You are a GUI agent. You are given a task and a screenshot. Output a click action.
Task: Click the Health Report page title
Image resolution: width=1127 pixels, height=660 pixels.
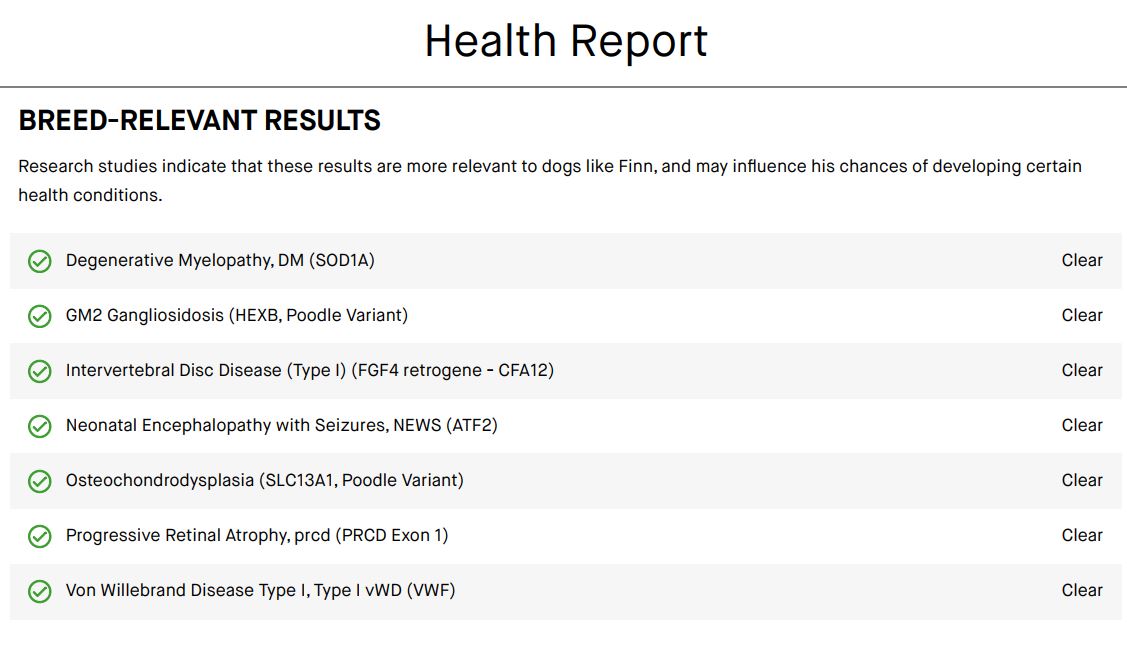pos(566,41)
